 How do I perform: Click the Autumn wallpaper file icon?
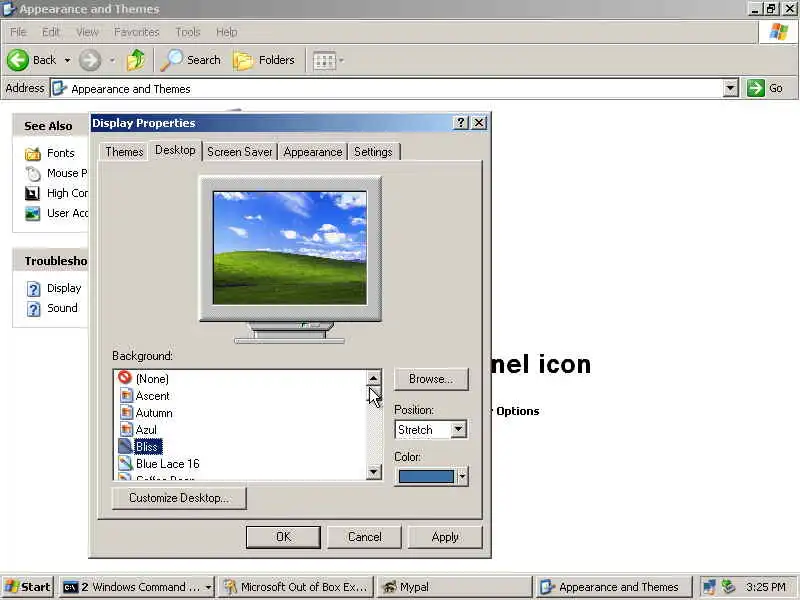126,412
